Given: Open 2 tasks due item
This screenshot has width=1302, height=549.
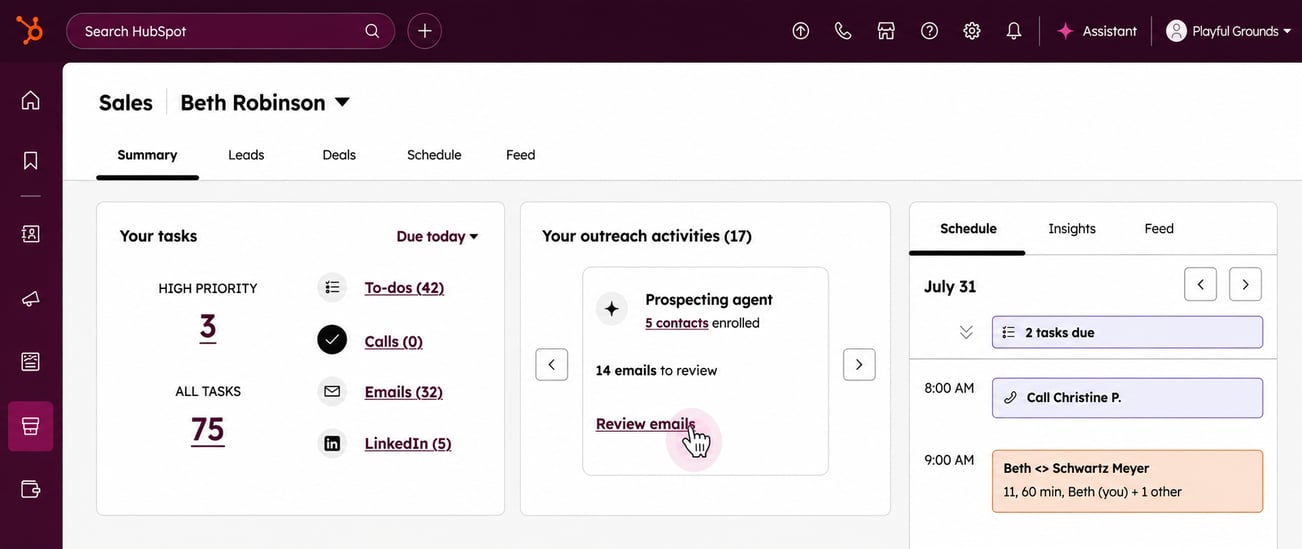Looking at the screenshot, I should (x=1127, y=332).
